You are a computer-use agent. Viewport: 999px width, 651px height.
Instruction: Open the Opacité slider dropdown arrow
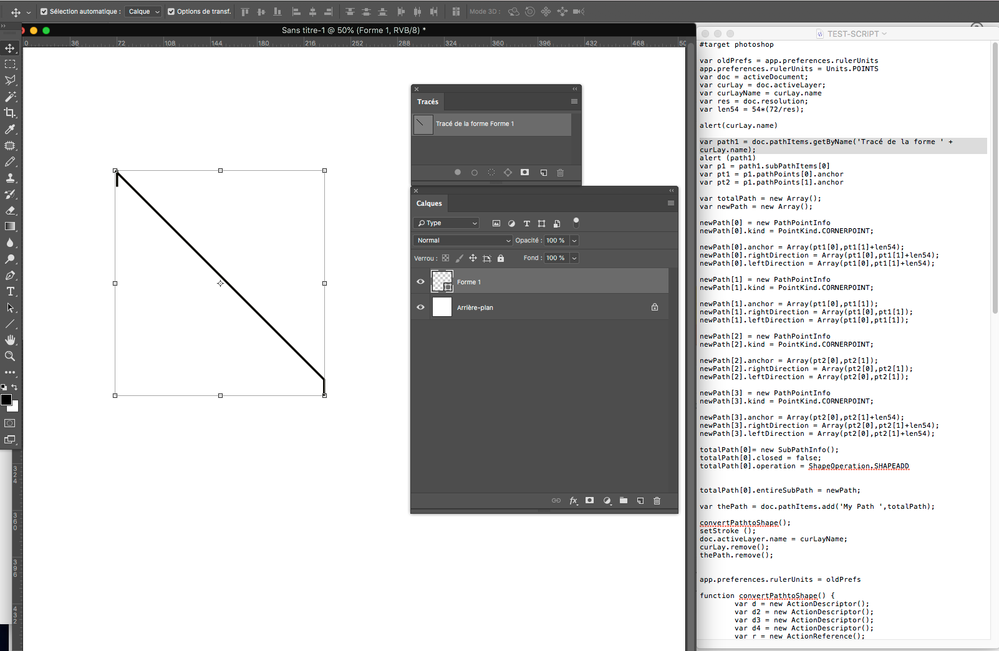[x=574, y=241]
